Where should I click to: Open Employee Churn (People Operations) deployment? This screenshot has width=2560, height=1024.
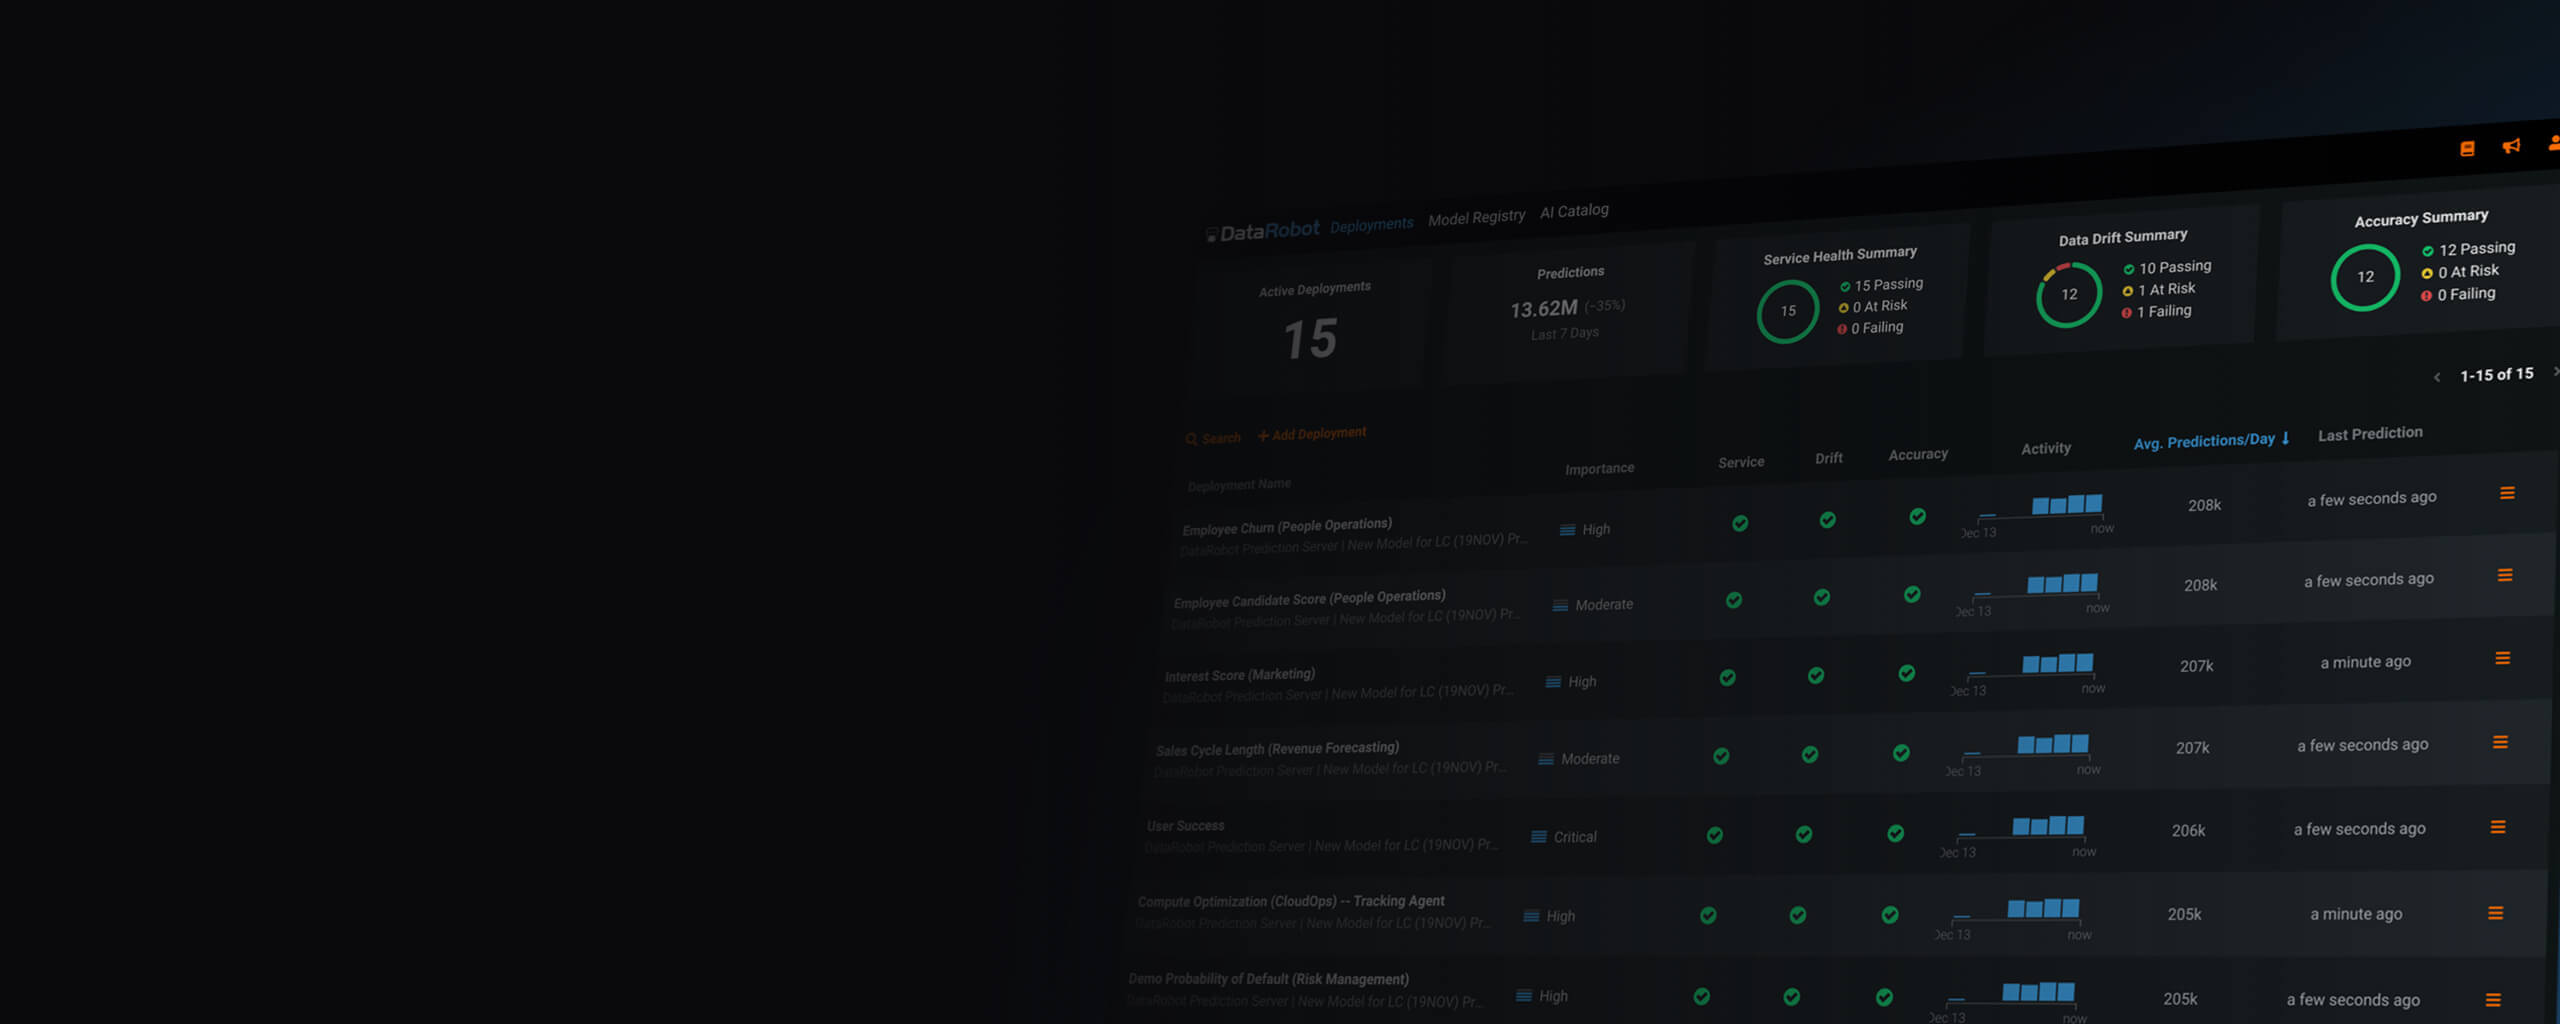(x=1287, y=526)
